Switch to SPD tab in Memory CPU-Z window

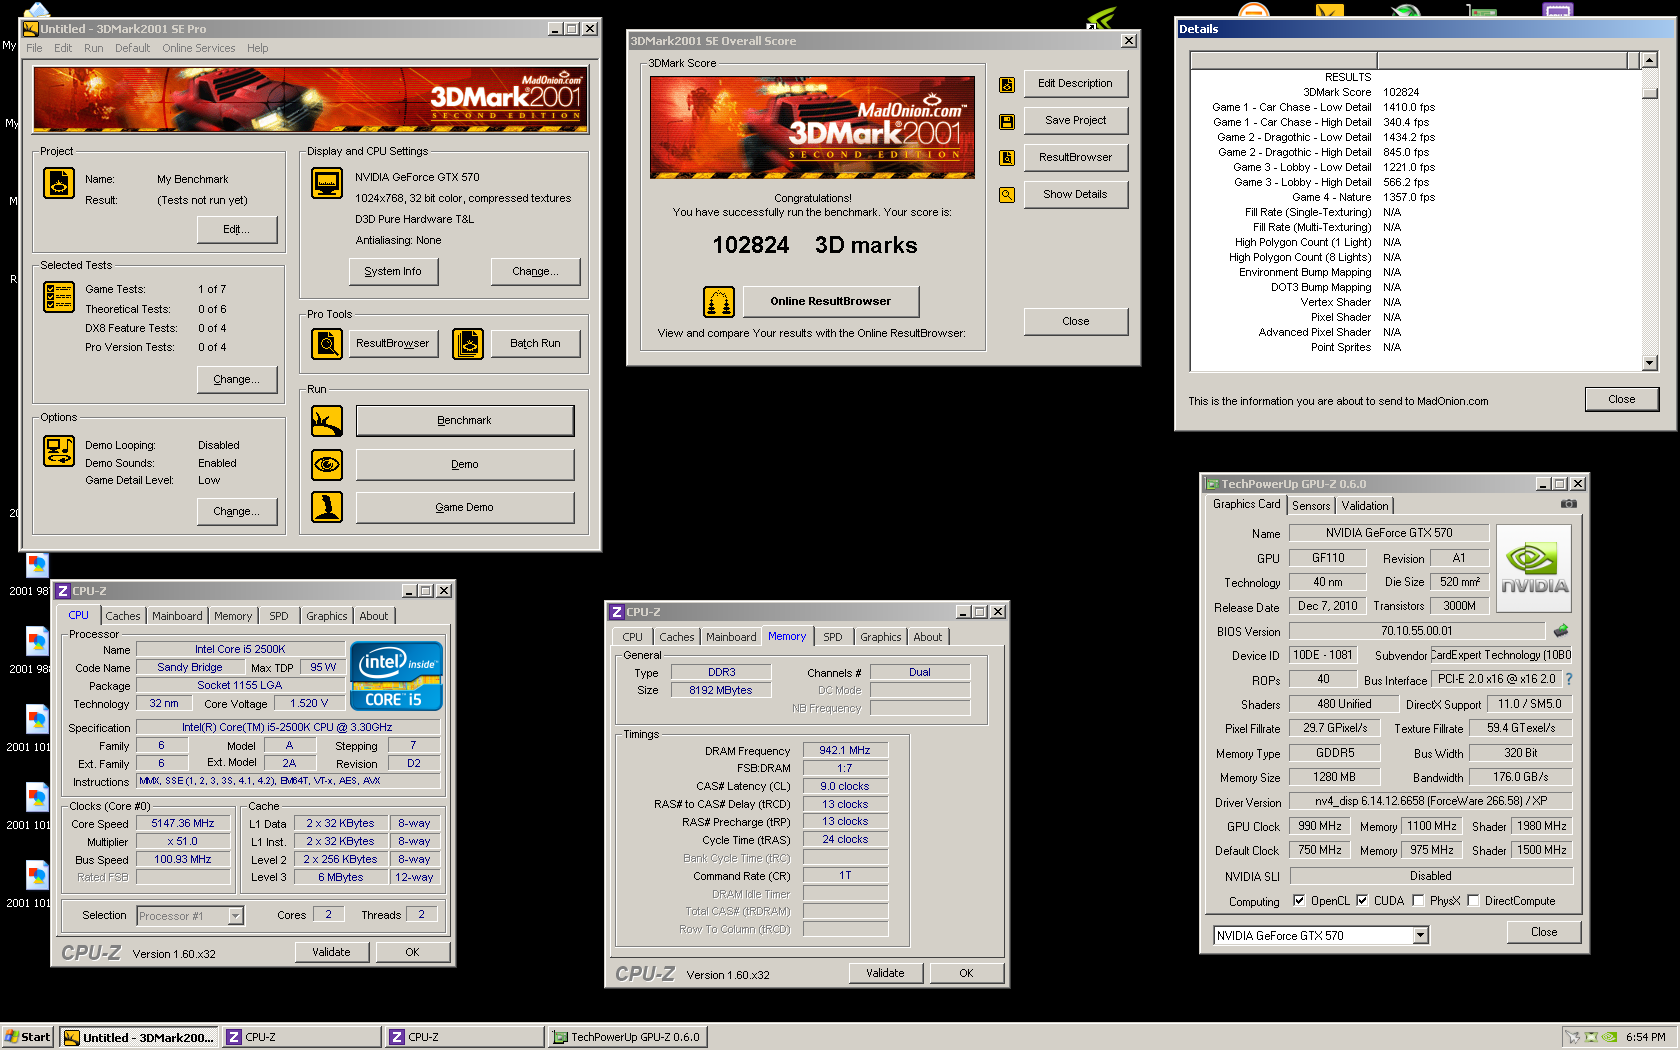click(x=833, y=637)
